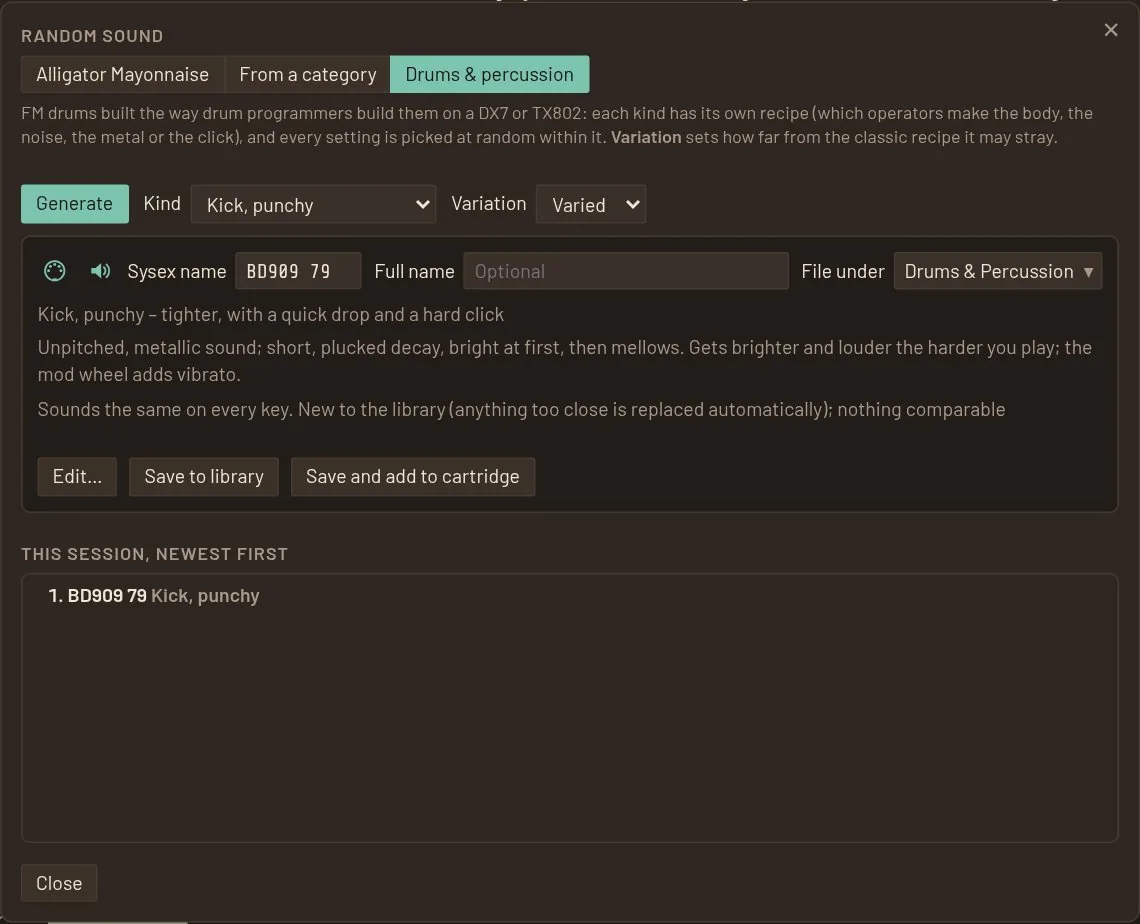Viewport: 1140px width, 924px height.
Task: Open the Variation dropdown set to Varied
Action: pyautogui.click(x=590, y=204)
